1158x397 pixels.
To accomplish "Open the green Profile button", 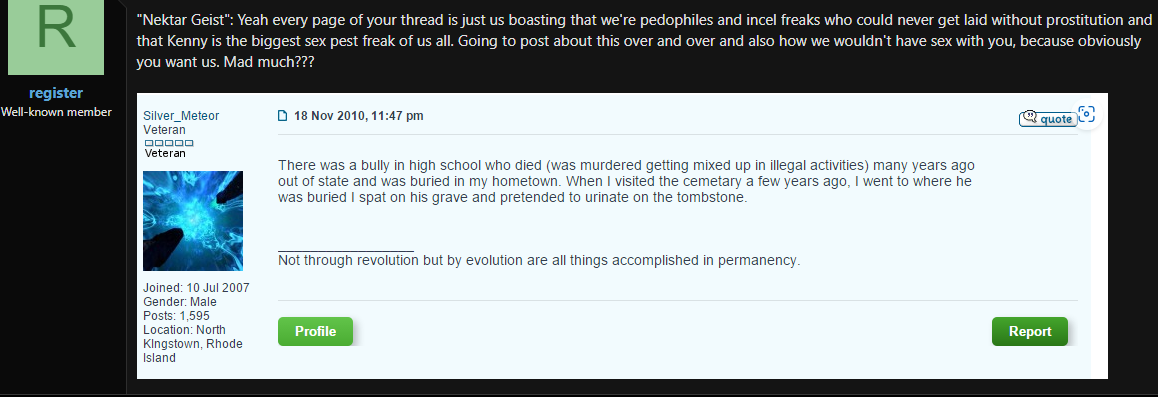I will pos(315,331).
